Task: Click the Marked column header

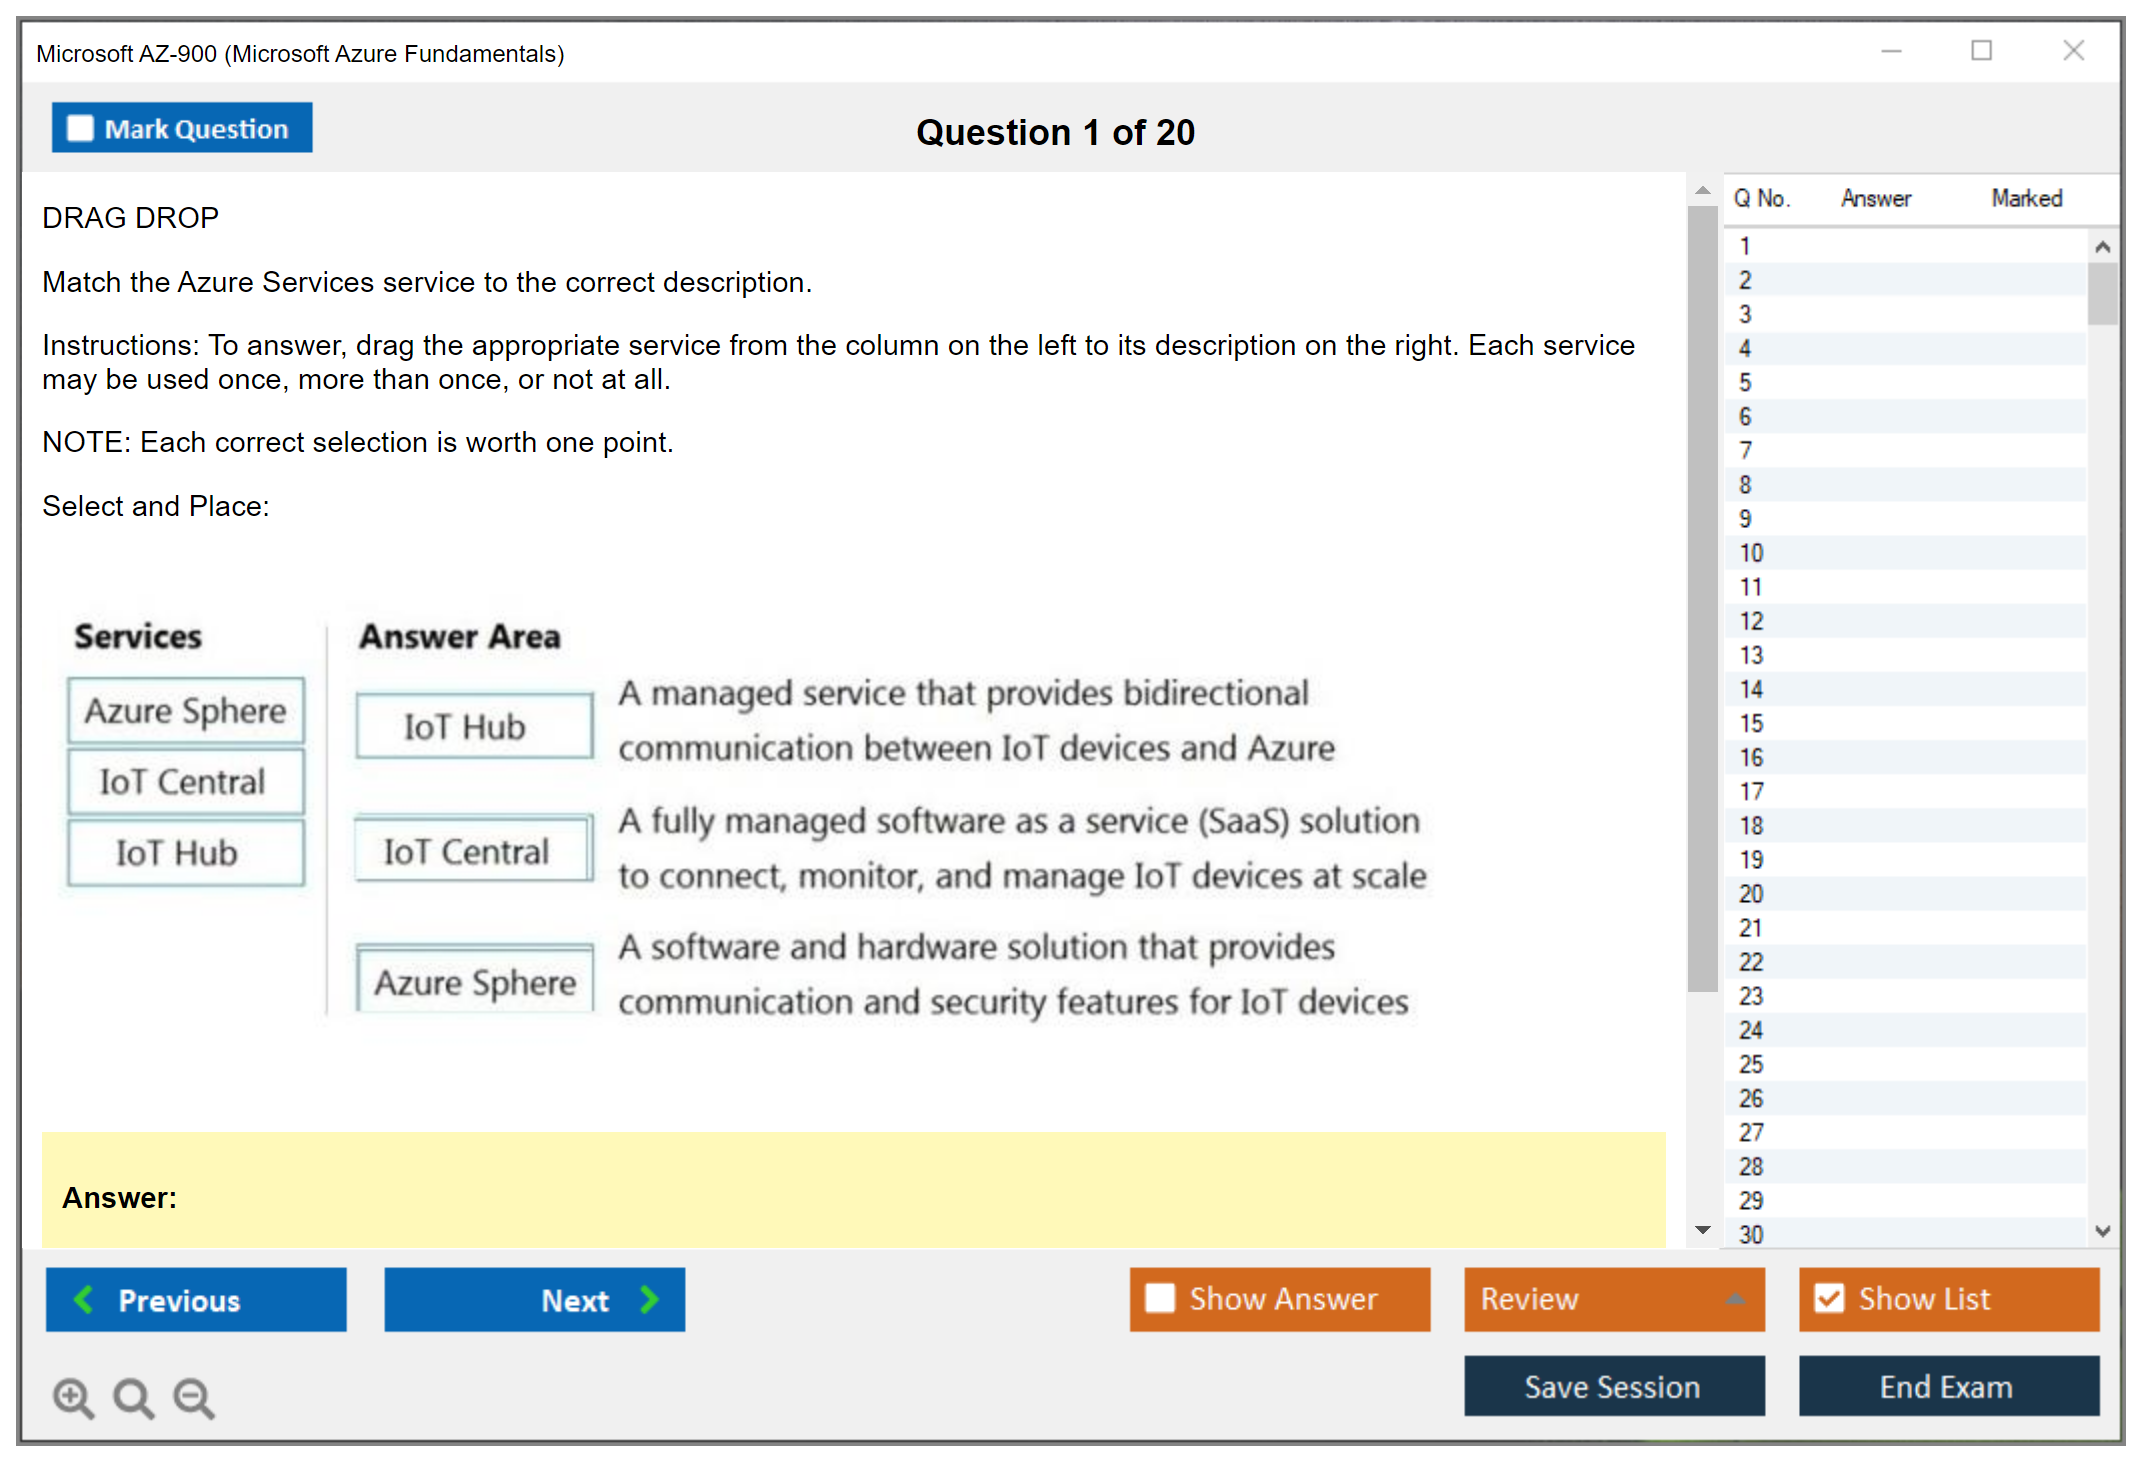Action: pos(2026,198)
